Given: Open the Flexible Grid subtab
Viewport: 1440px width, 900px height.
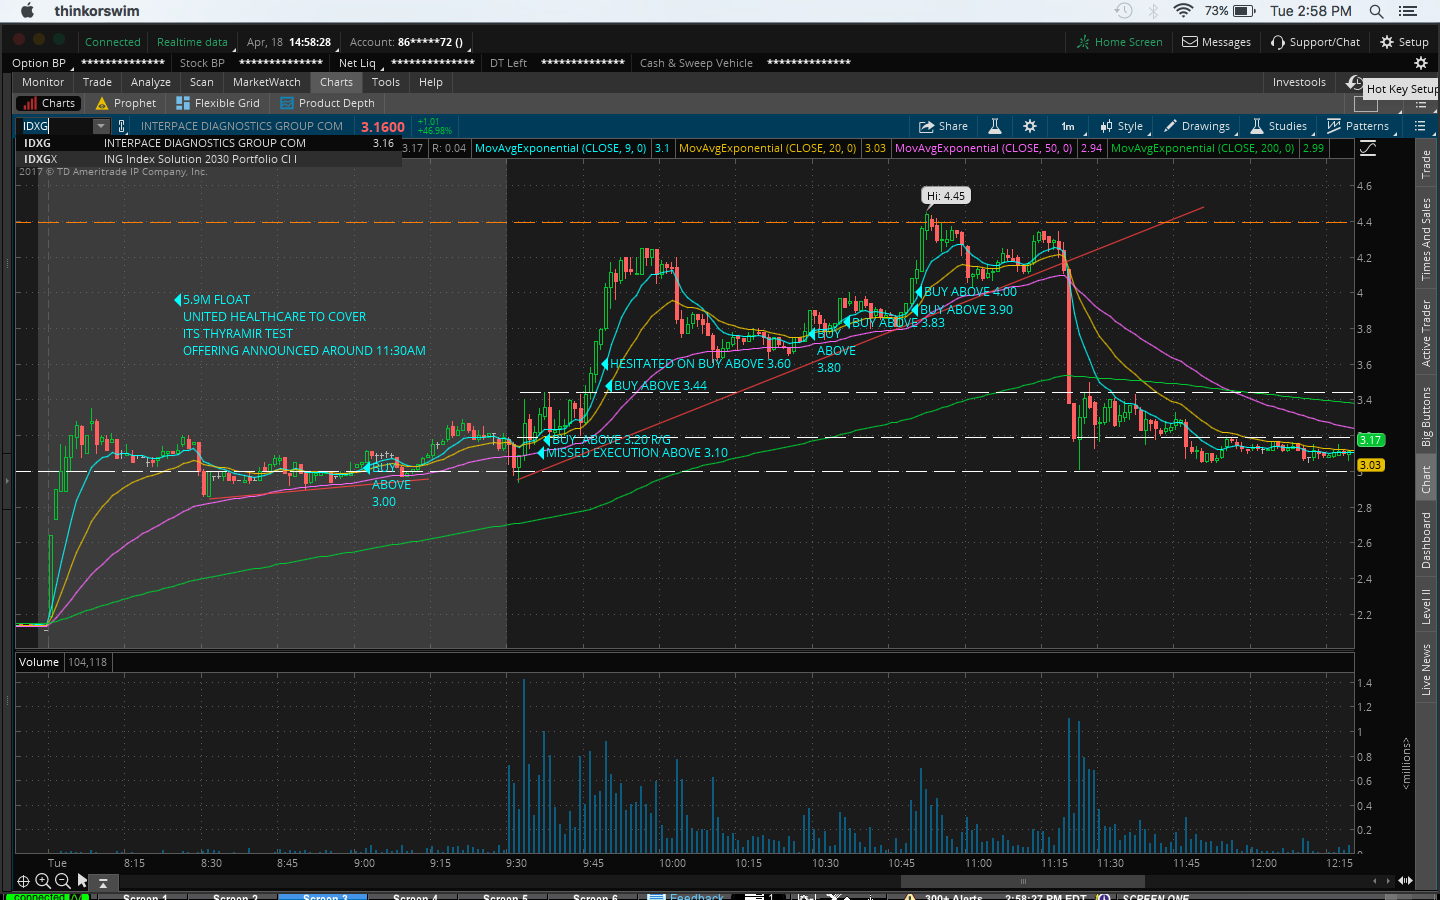Looking at the screenshot, I should (218, 103).
